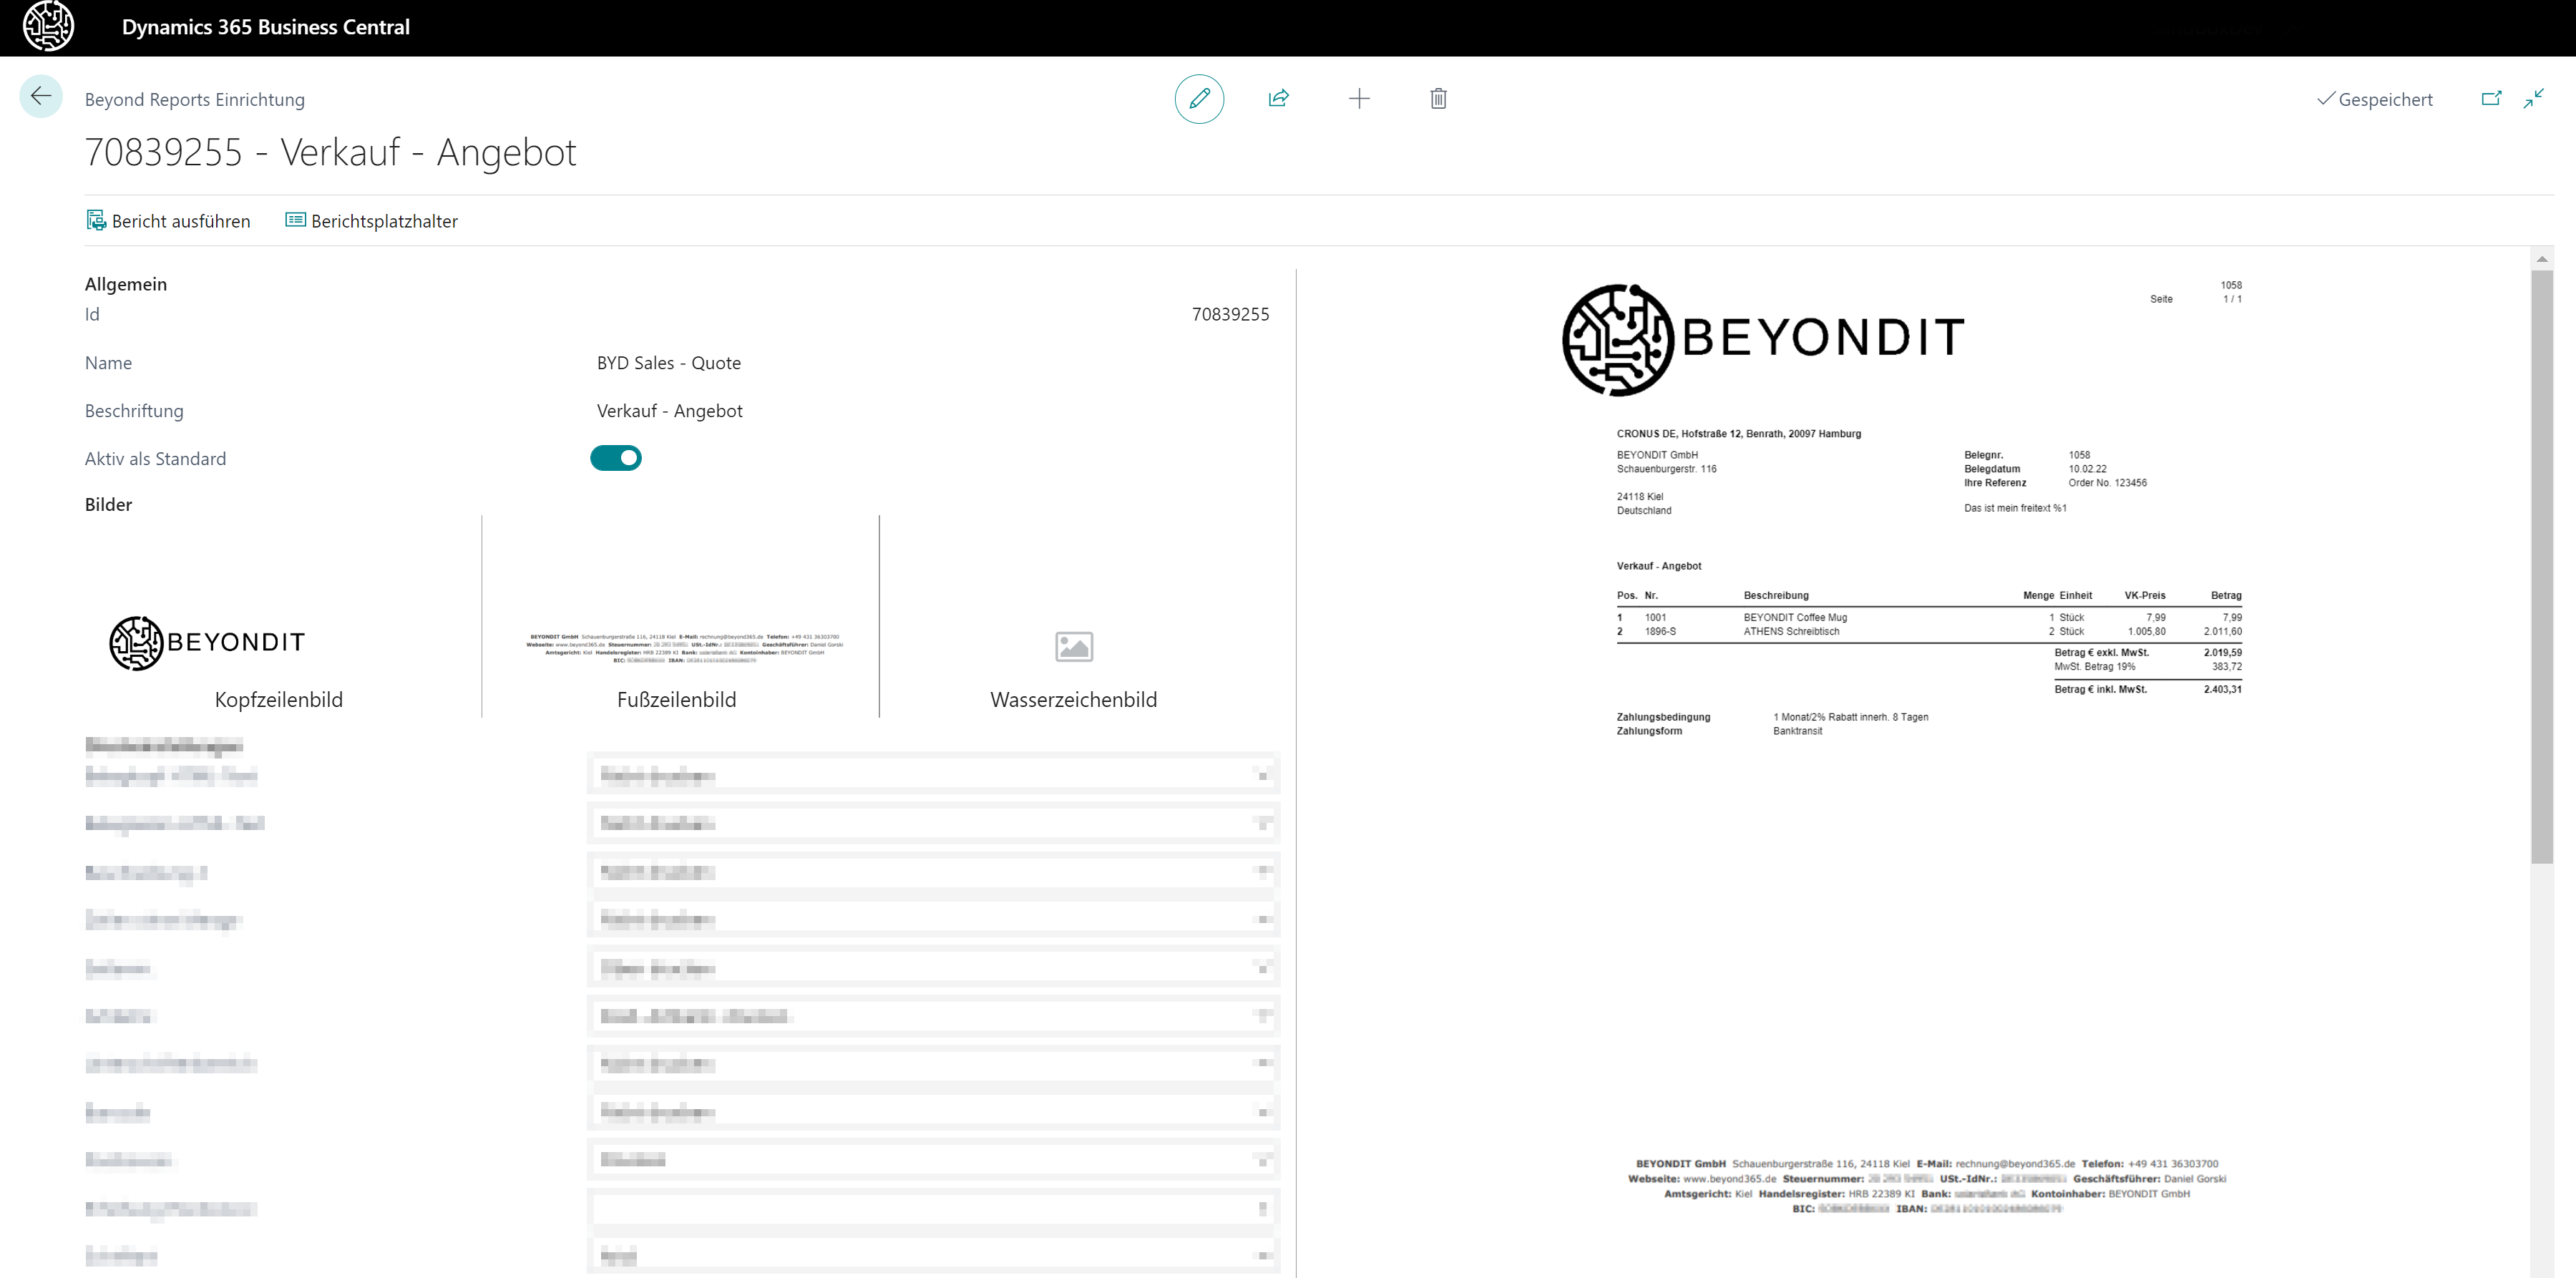Click the Bilder section heading
The image size is (2576, 1278).
108,504
